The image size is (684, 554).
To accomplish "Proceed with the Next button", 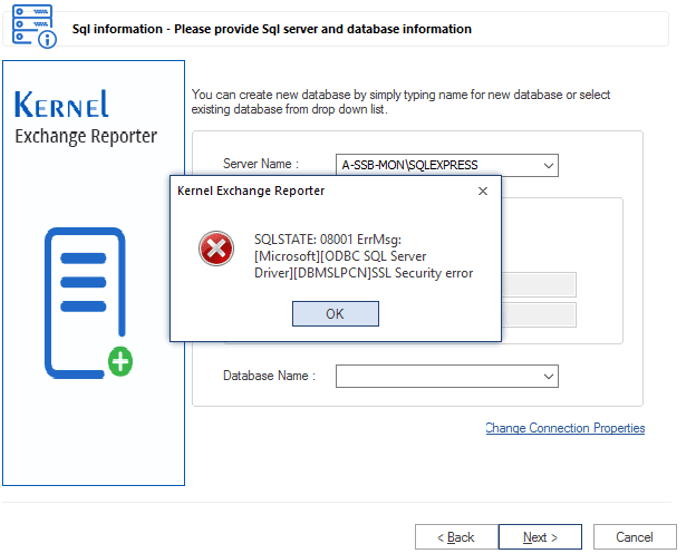I will click(x=540, y=538).
